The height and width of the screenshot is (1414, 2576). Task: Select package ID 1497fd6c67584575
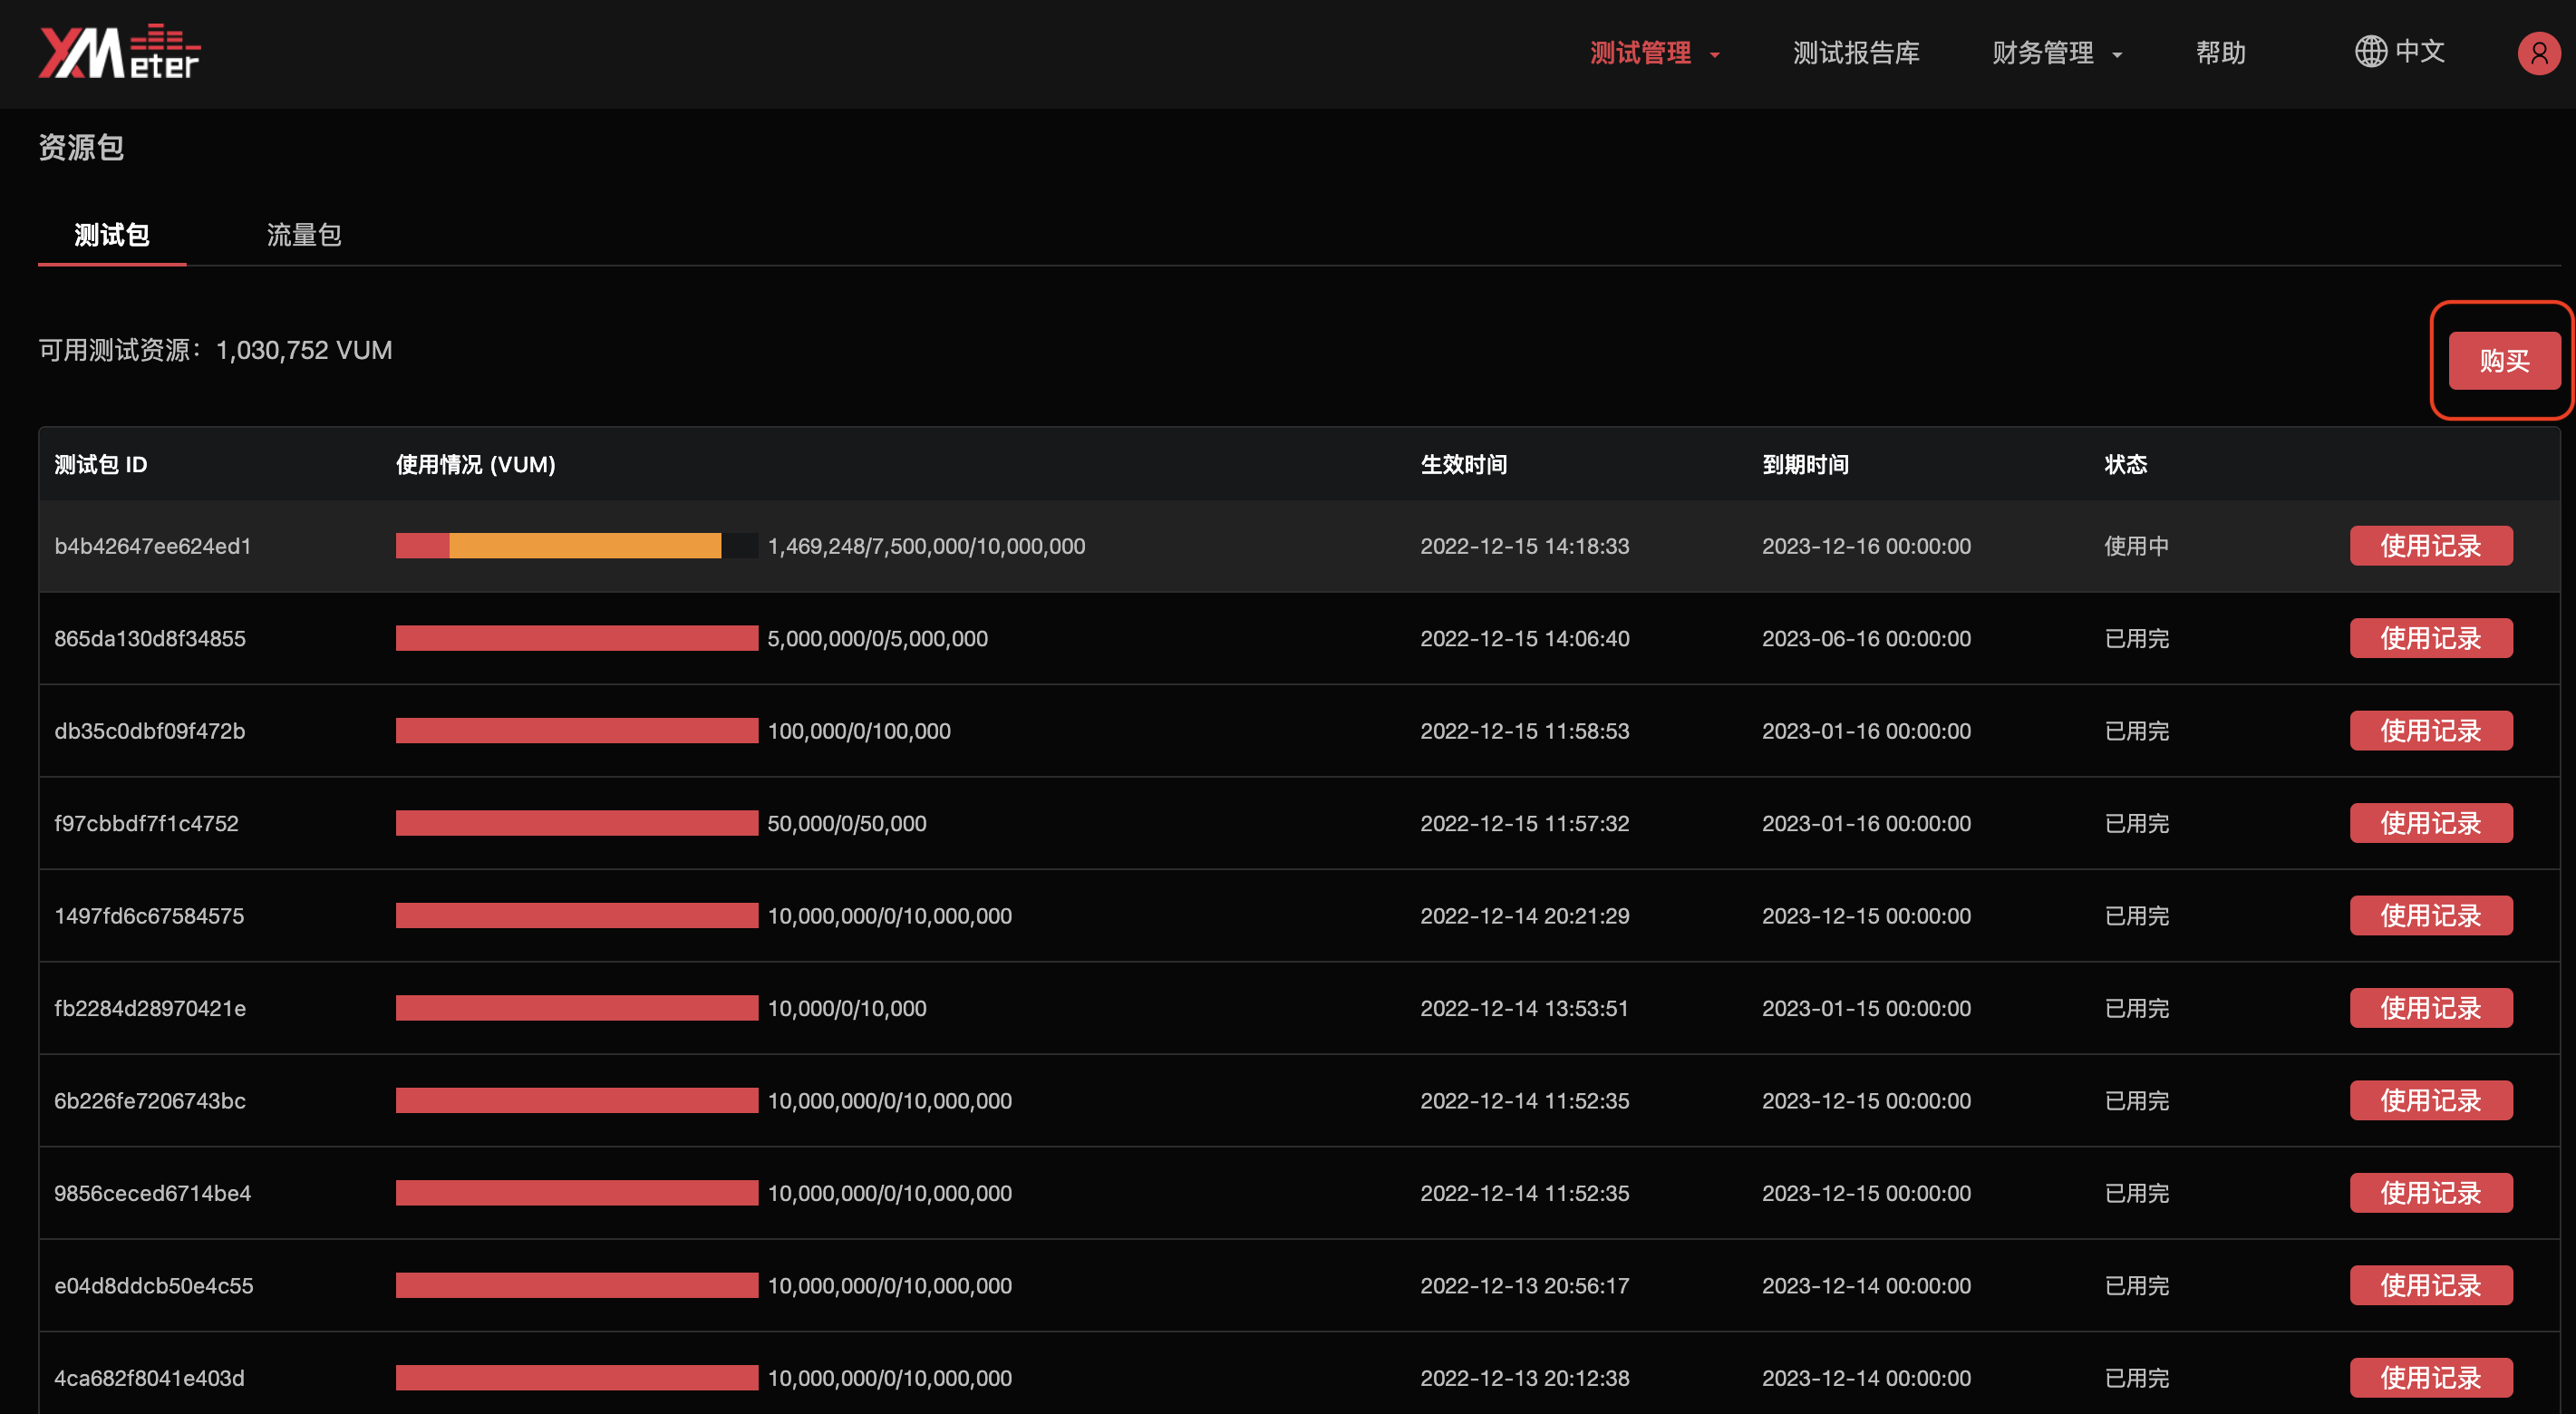(x=149, y=916)
